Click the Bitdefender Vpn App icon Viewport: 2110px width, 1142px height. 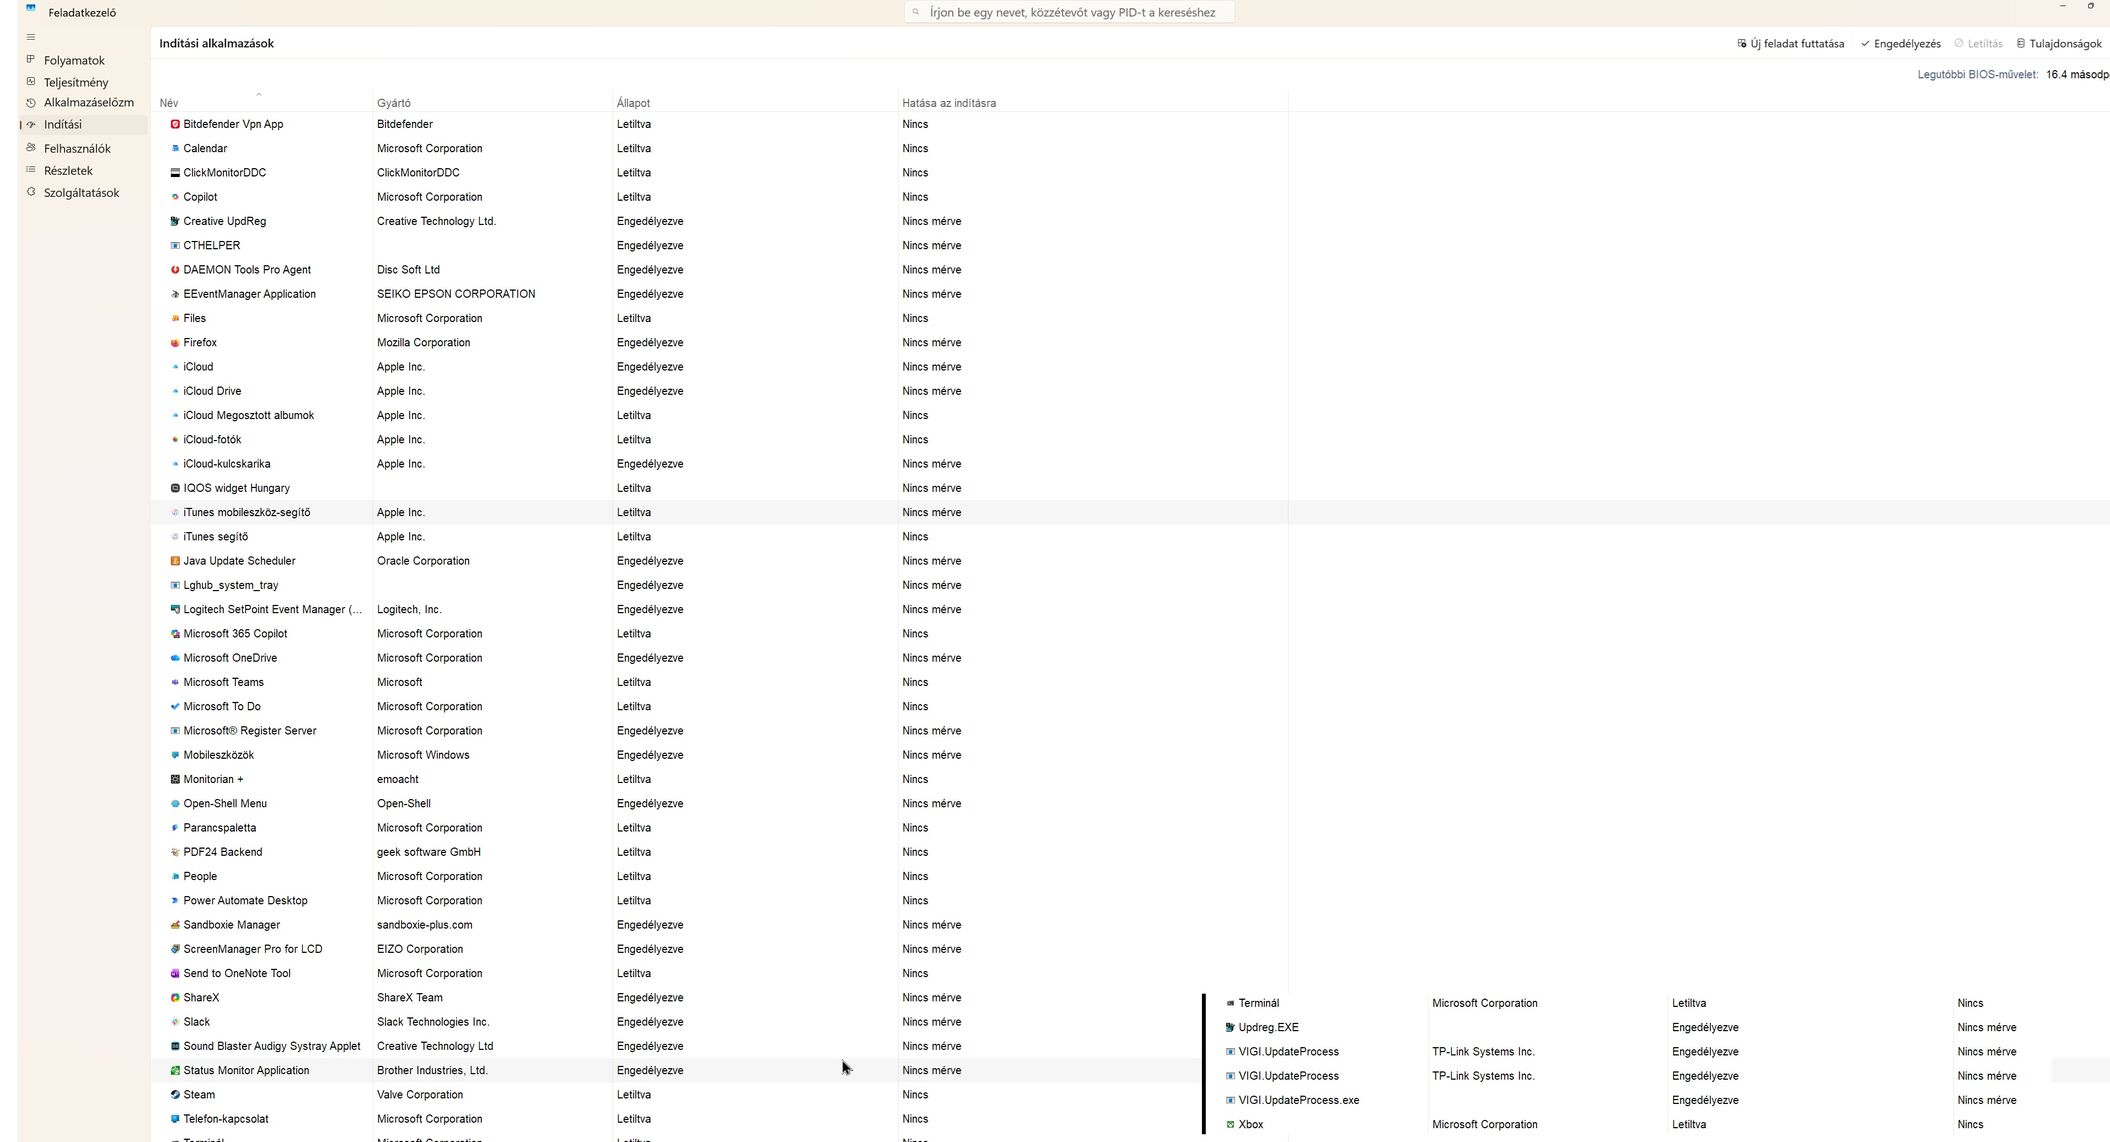[175, 125]
